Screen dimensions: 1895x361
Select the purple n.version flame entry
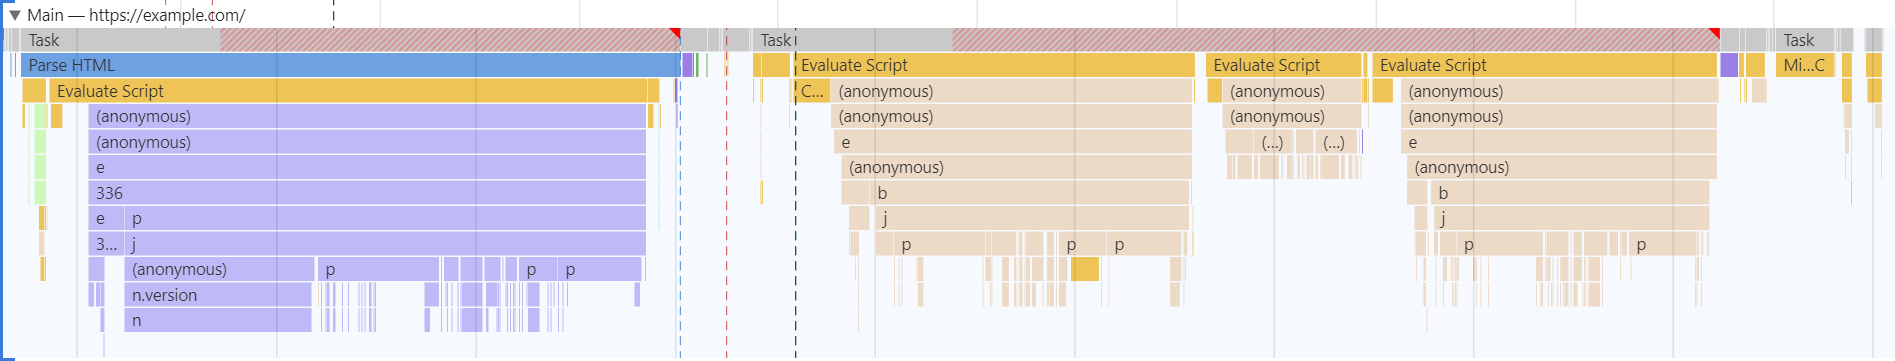(x=217, y=295)
